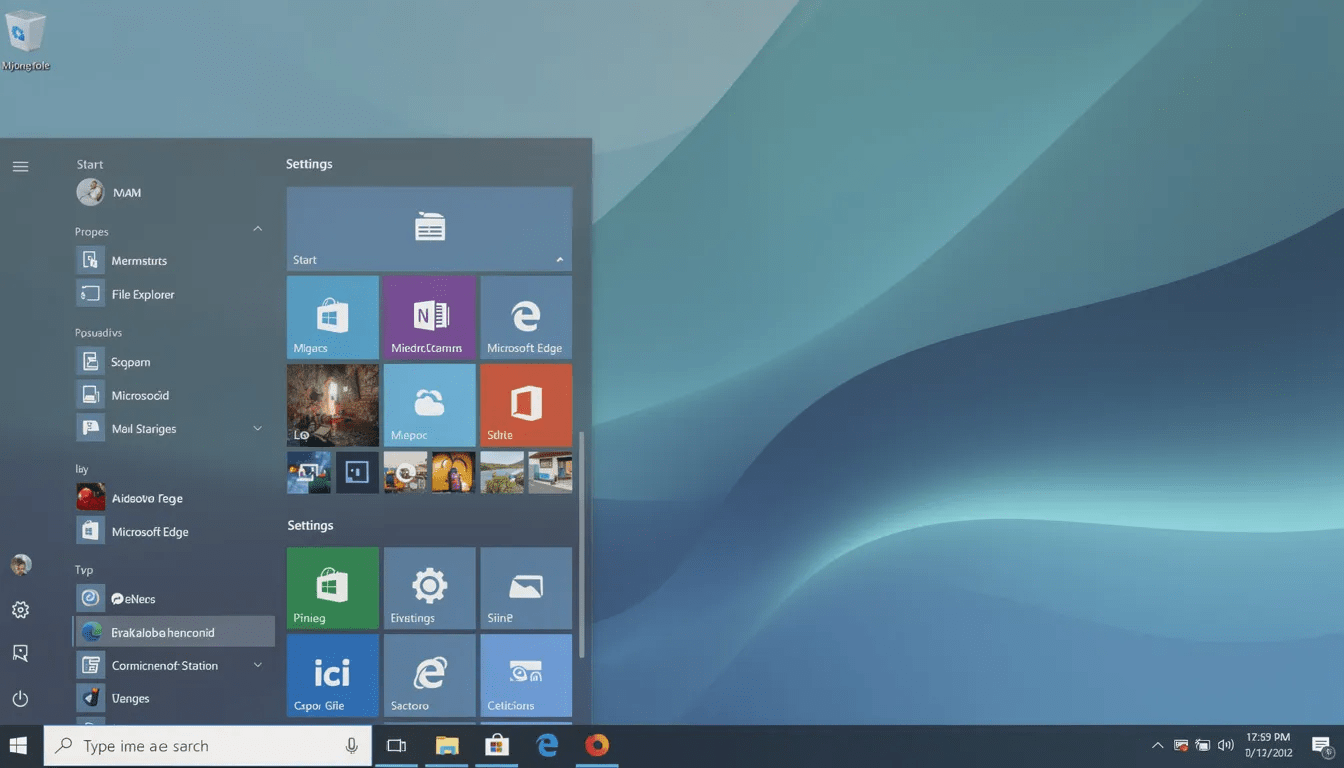The image size is (1344, 768).
Task: Click the Task View taskbar button
Action: pos(396,746)
